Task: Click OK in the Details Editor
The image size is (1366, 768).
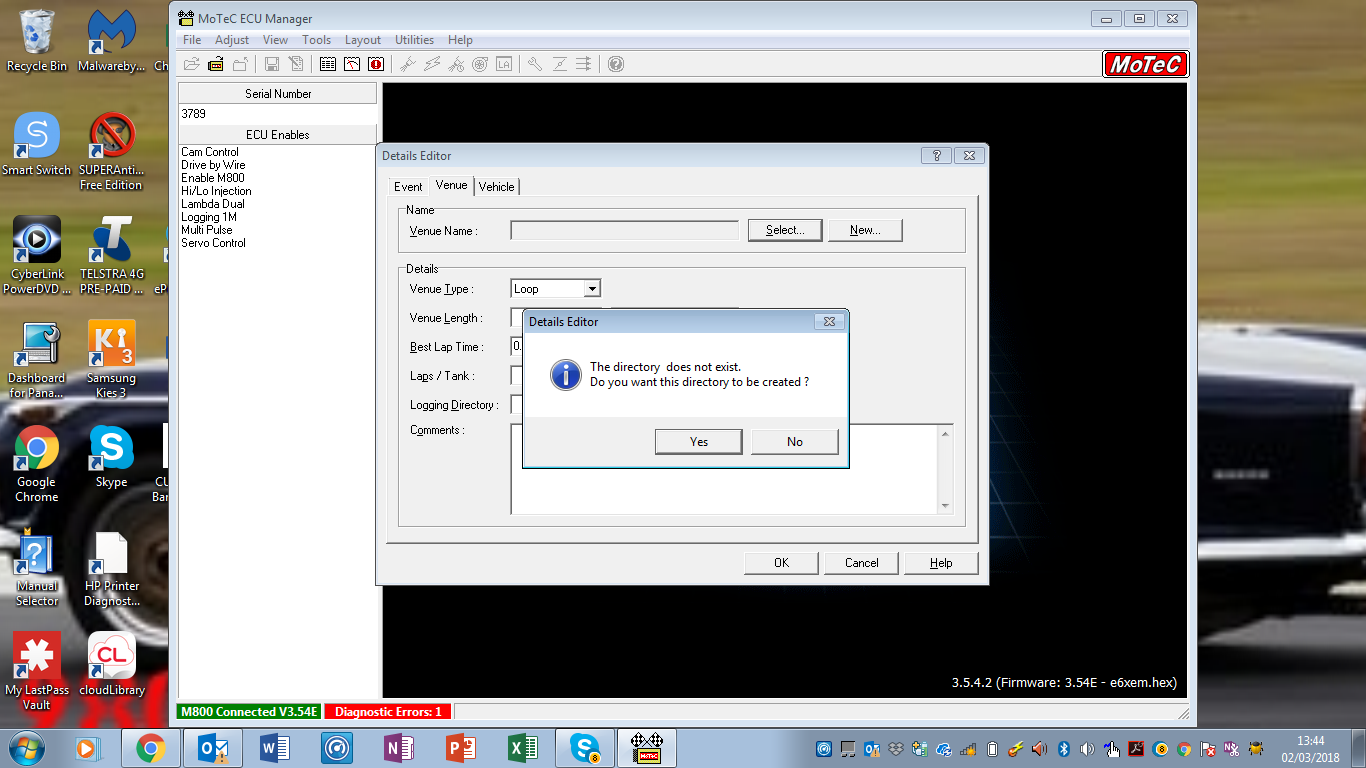Action: click(781, 563)
